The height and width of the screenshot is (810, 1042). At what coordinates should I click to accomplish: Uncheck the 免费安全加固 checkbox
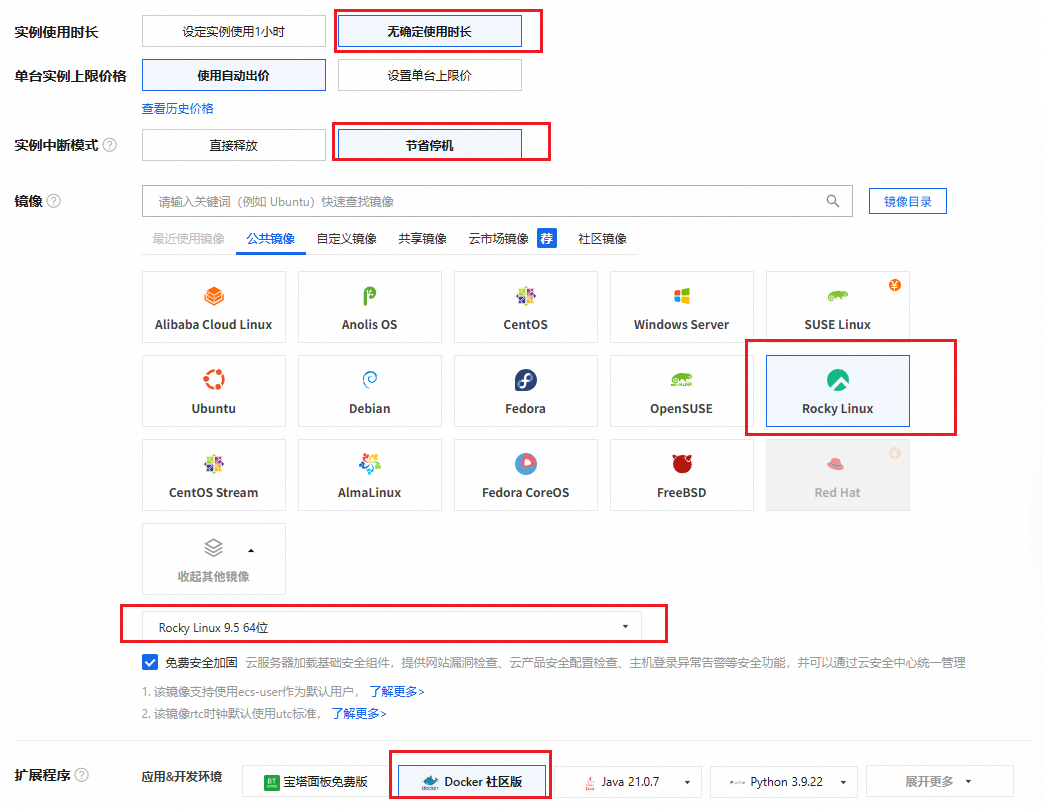point(150,662)
